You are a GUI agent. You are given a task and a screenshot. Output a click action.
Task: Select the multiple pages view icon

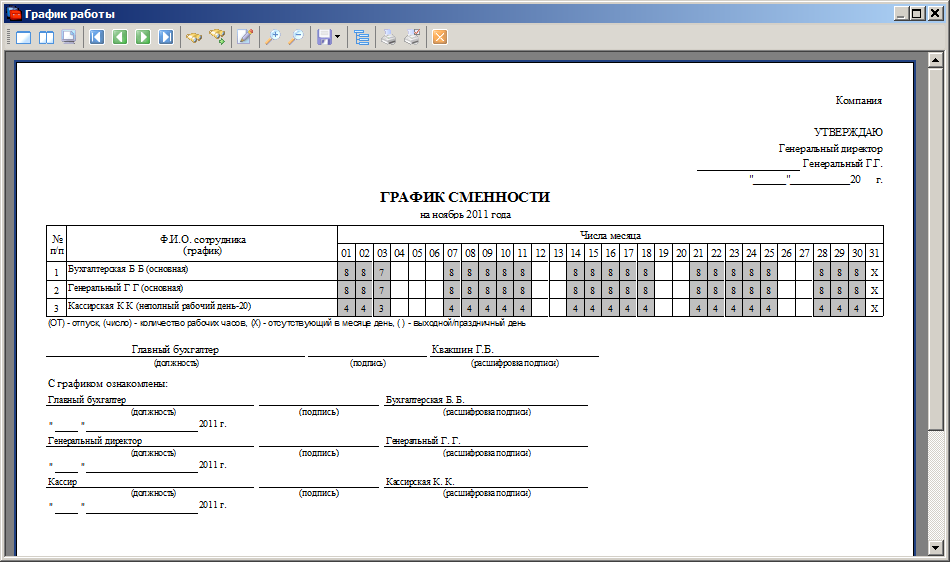[x=68, y=38]
